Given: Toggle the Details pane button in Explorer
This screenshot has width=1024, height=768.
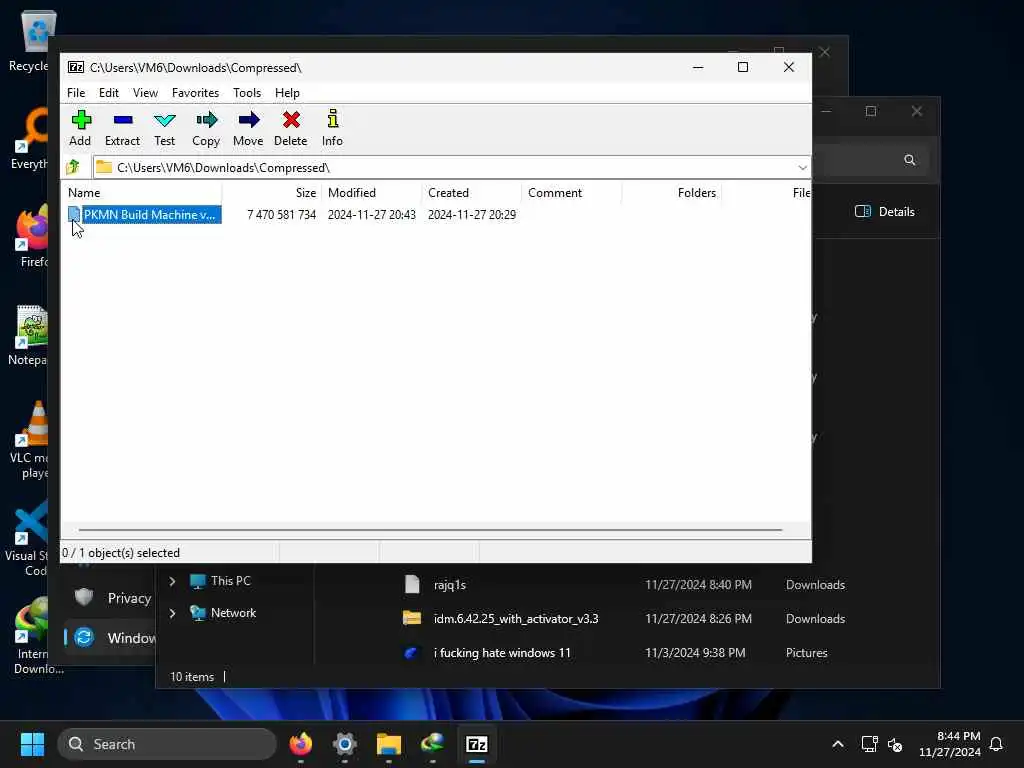Looking at the screenshot, I should point(885,212).
